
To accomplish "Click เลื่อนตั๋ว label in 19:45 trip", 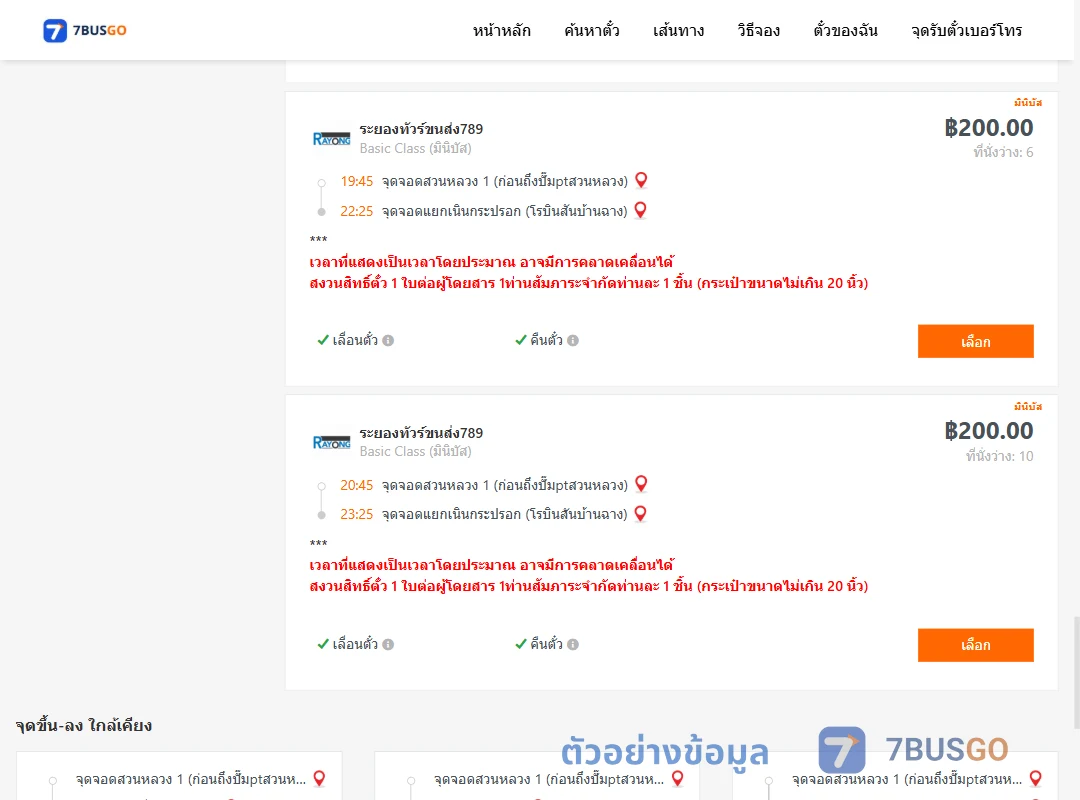I will [355, 340].
